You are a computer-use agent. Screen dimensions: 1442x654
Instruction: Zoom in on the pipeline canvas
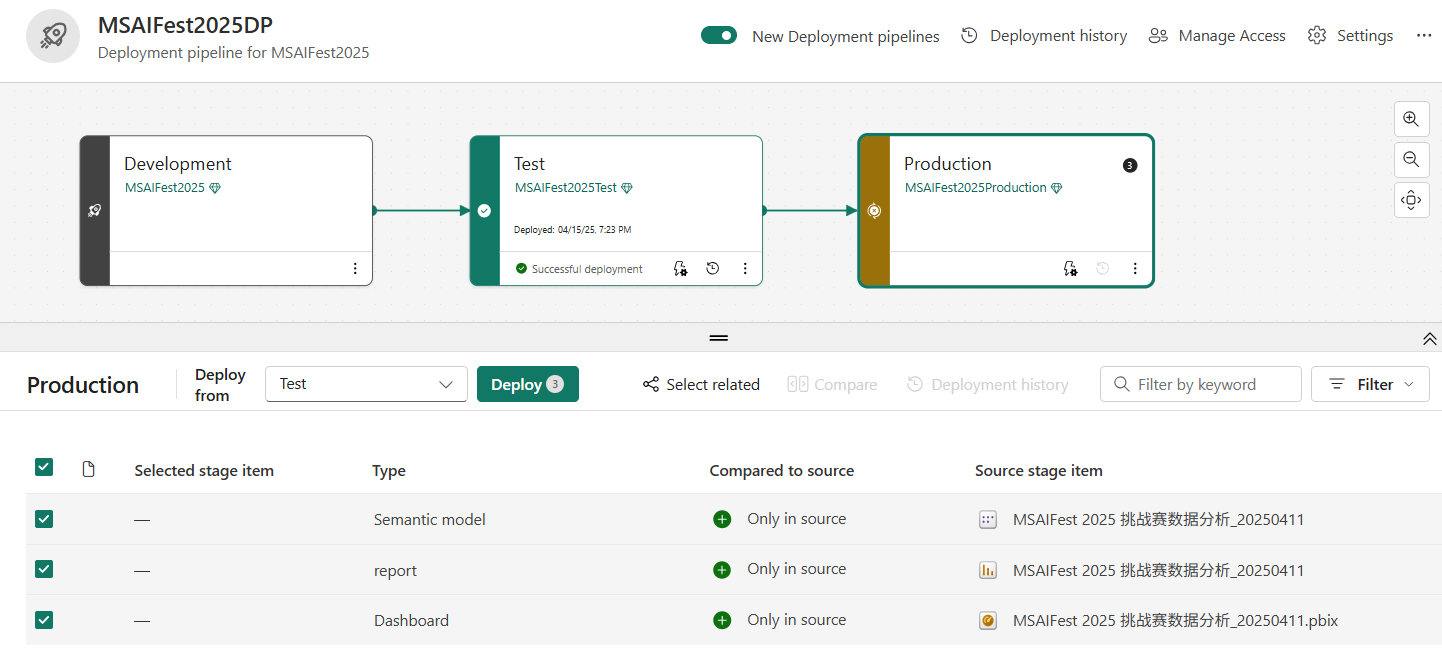[x=1411, y=119]
